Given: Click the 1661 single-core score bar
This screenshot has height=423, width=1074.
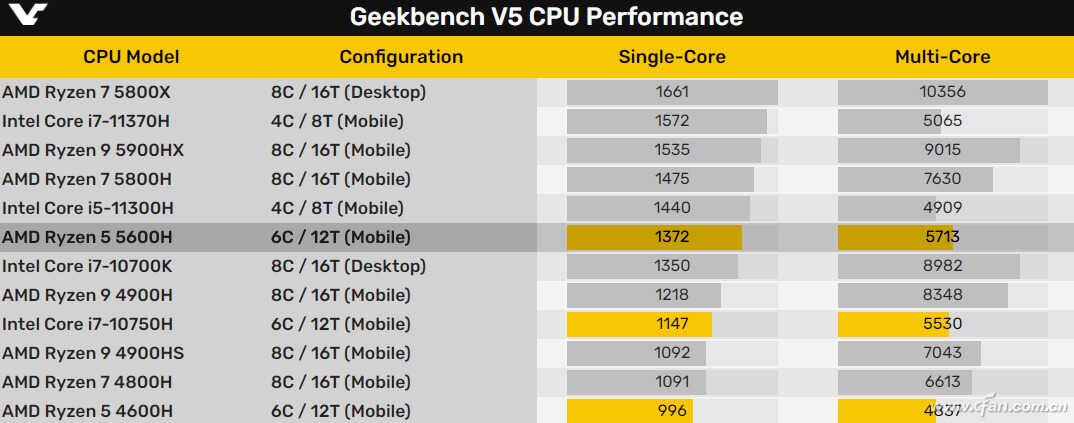Looking at the screenshot, I should click(x=672, y=92).
